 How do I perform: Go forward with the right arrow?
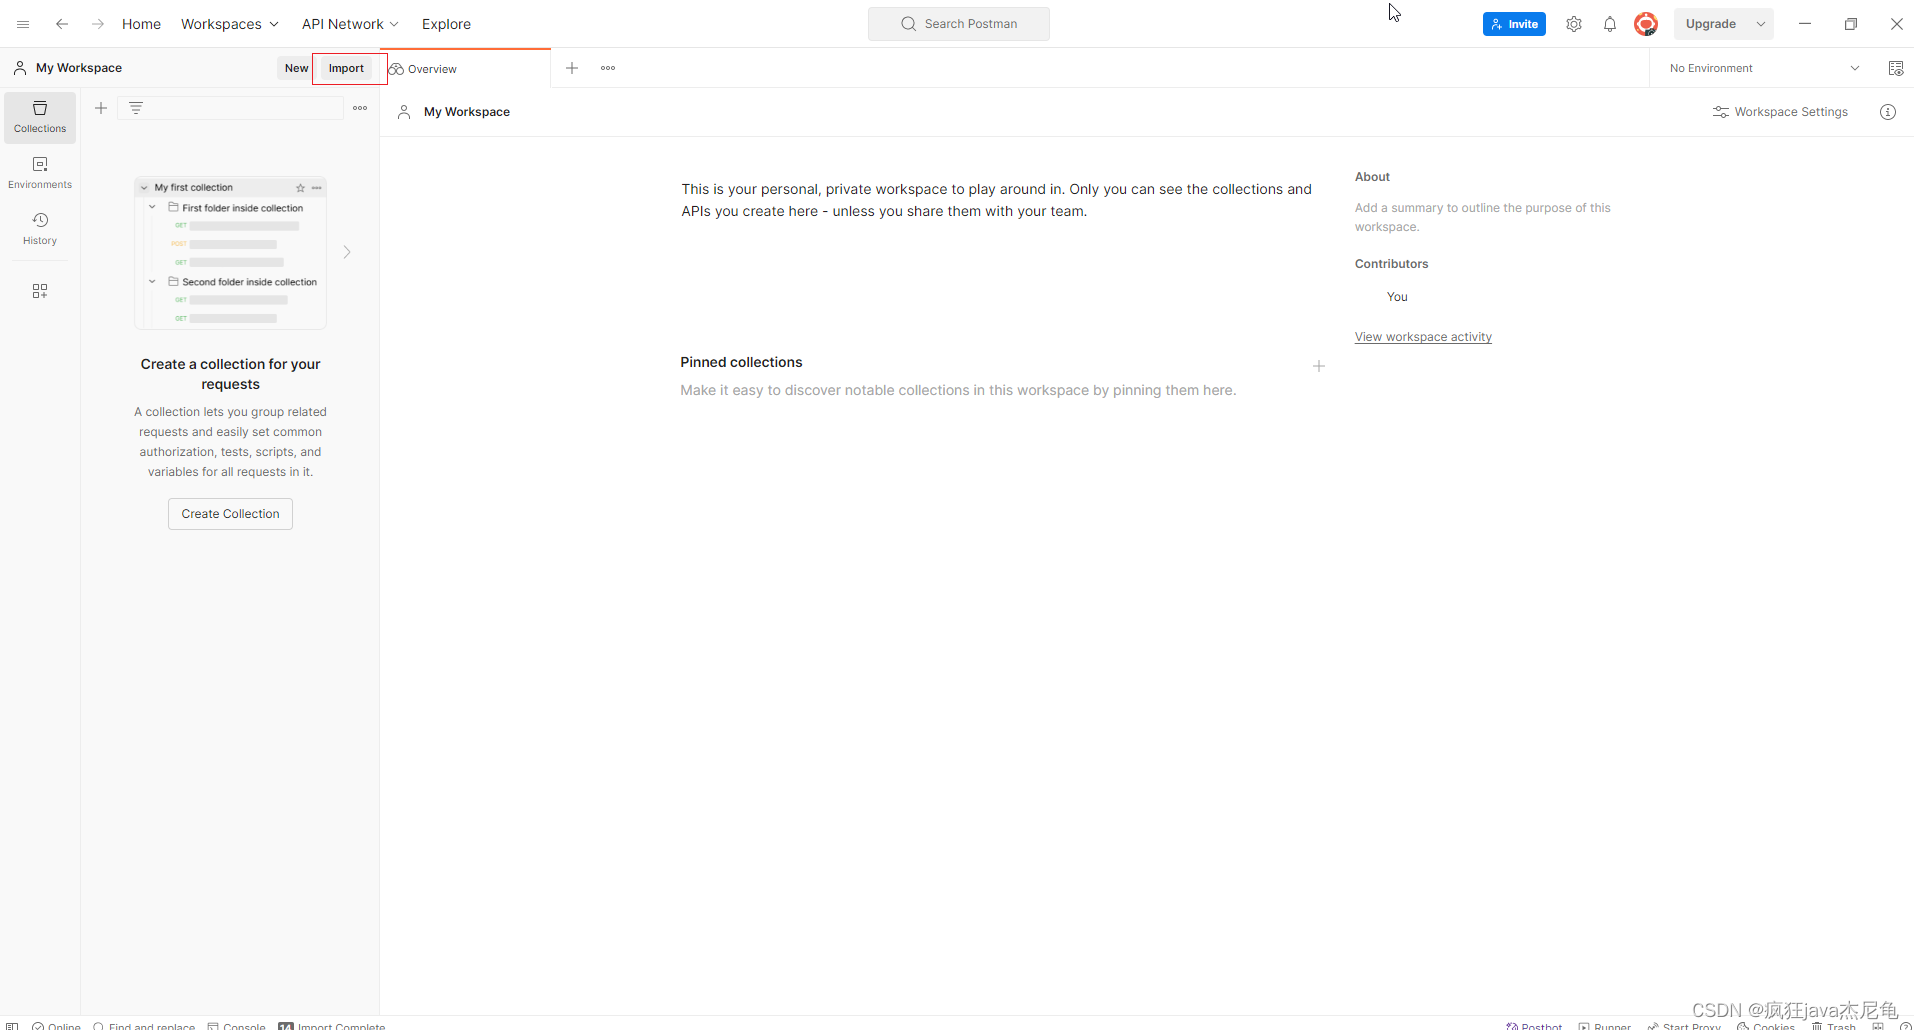tap(98, 24)
